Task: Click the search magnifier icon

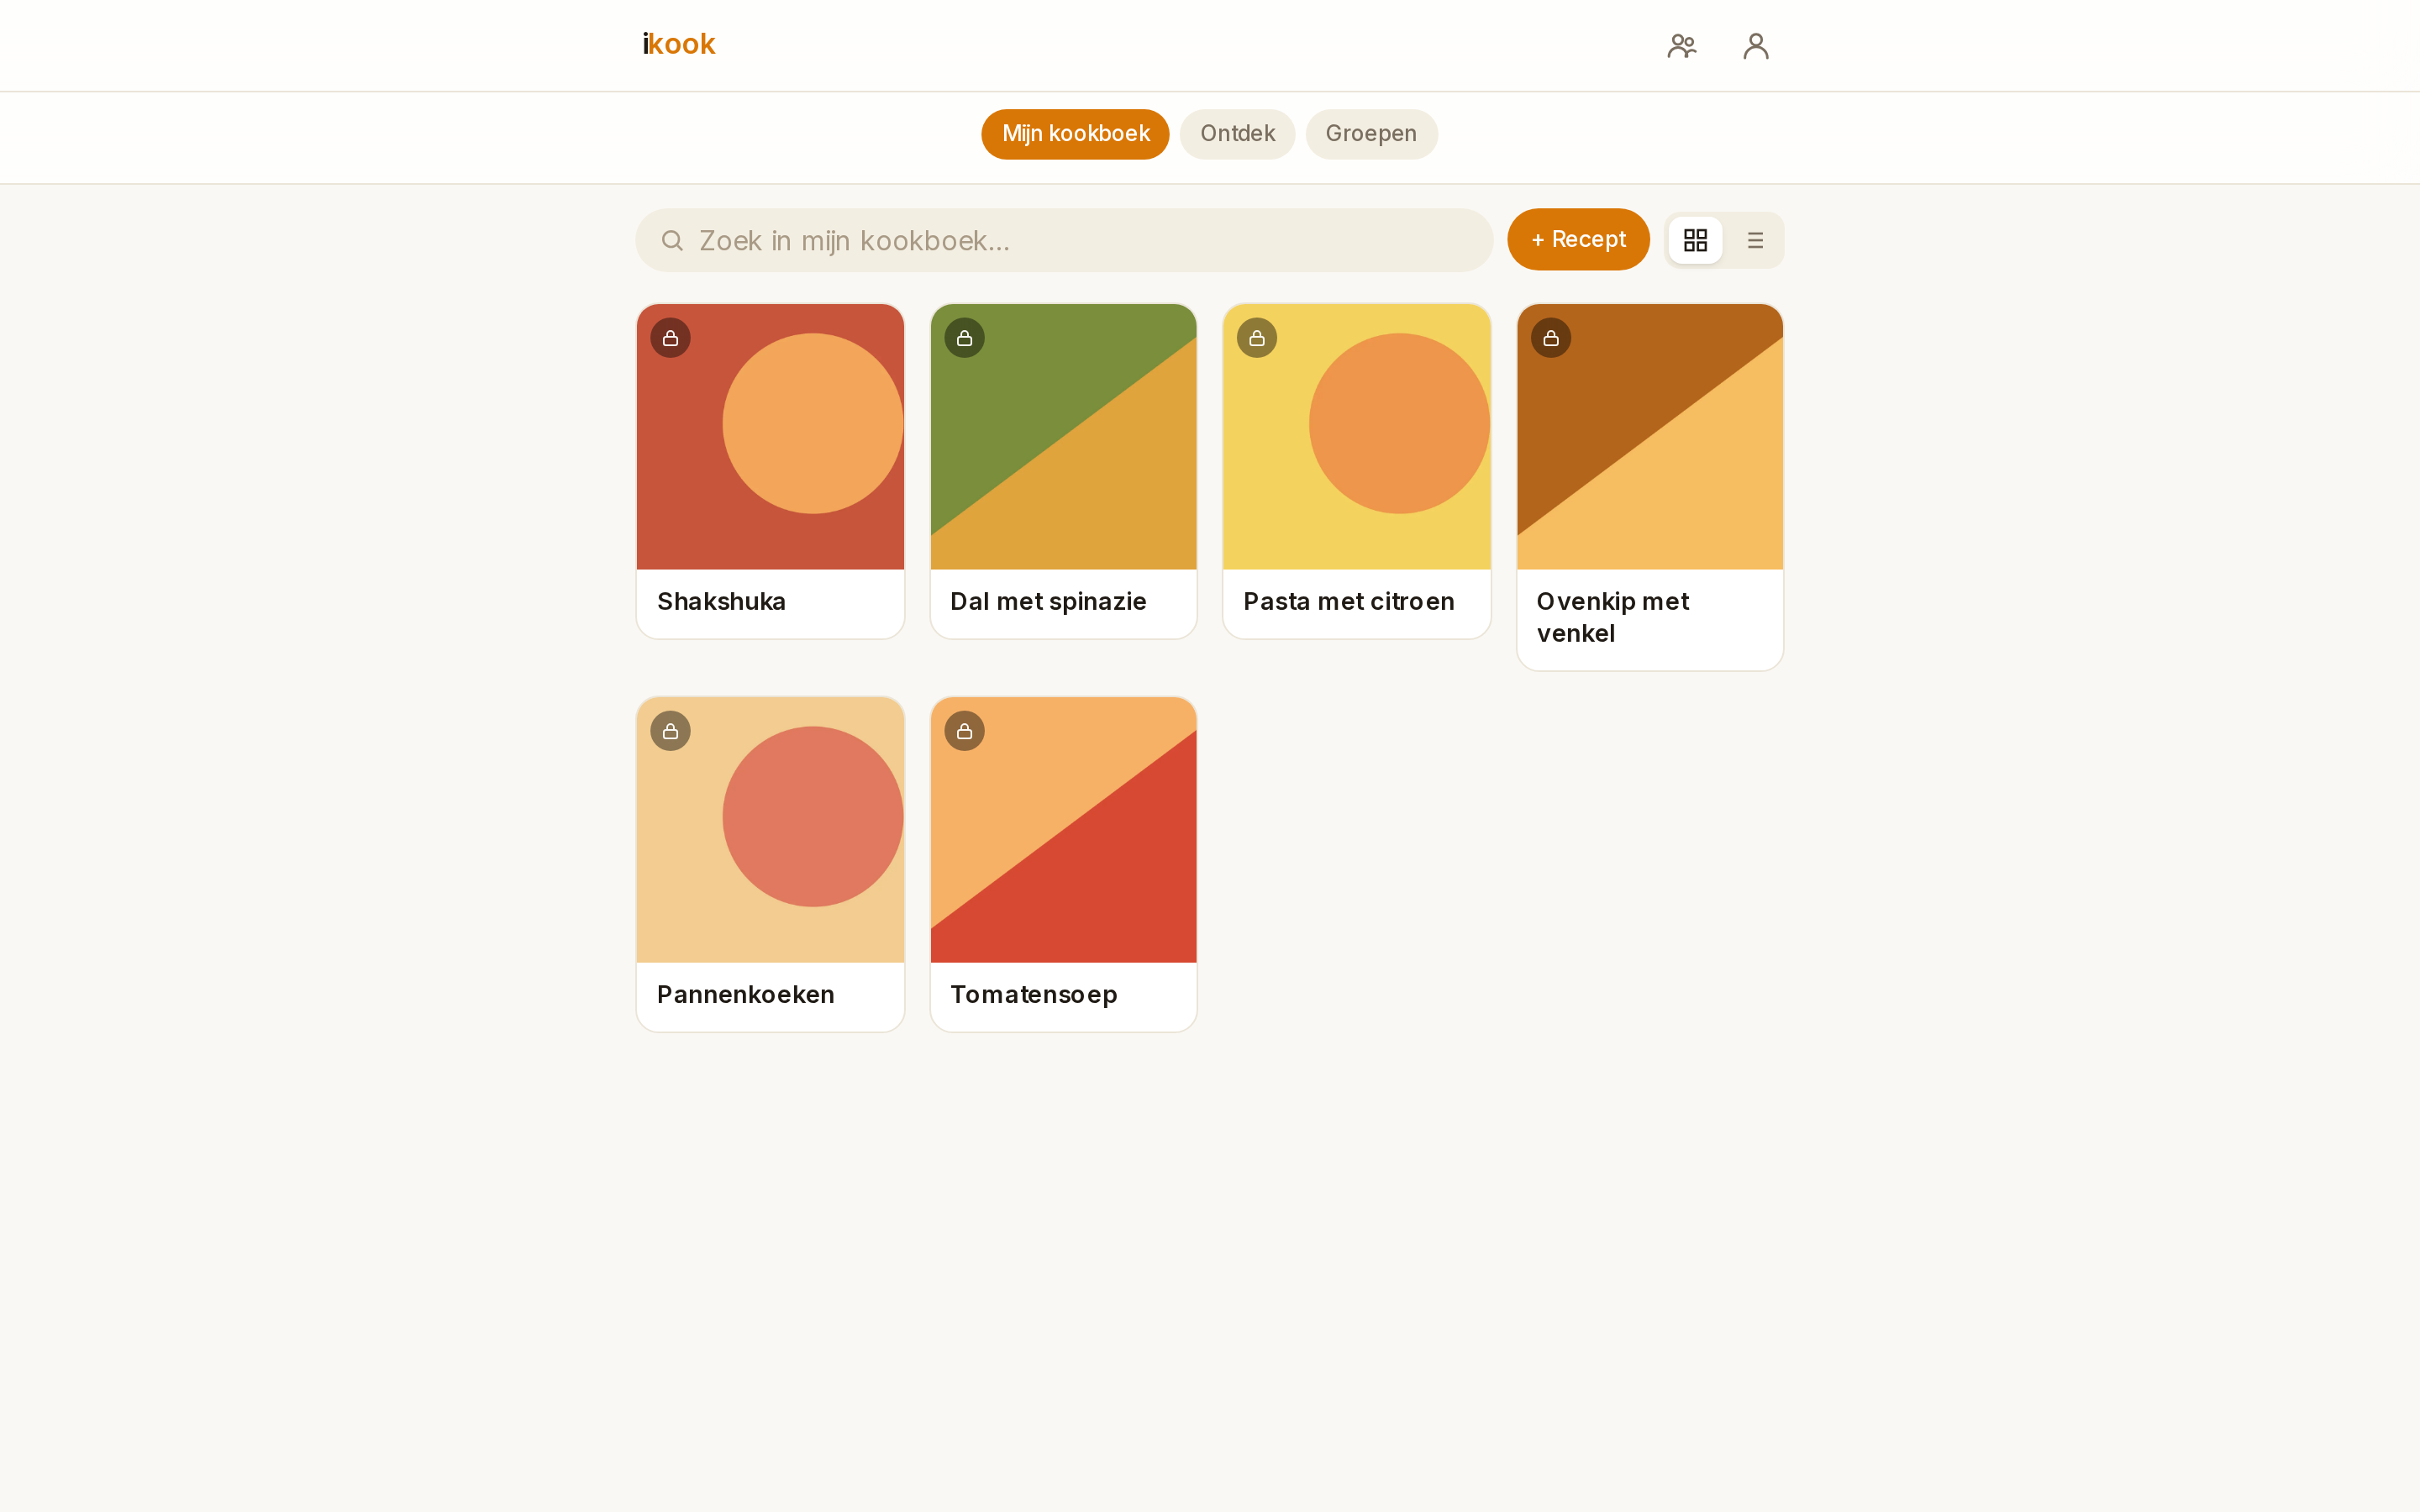Action: 672,241
